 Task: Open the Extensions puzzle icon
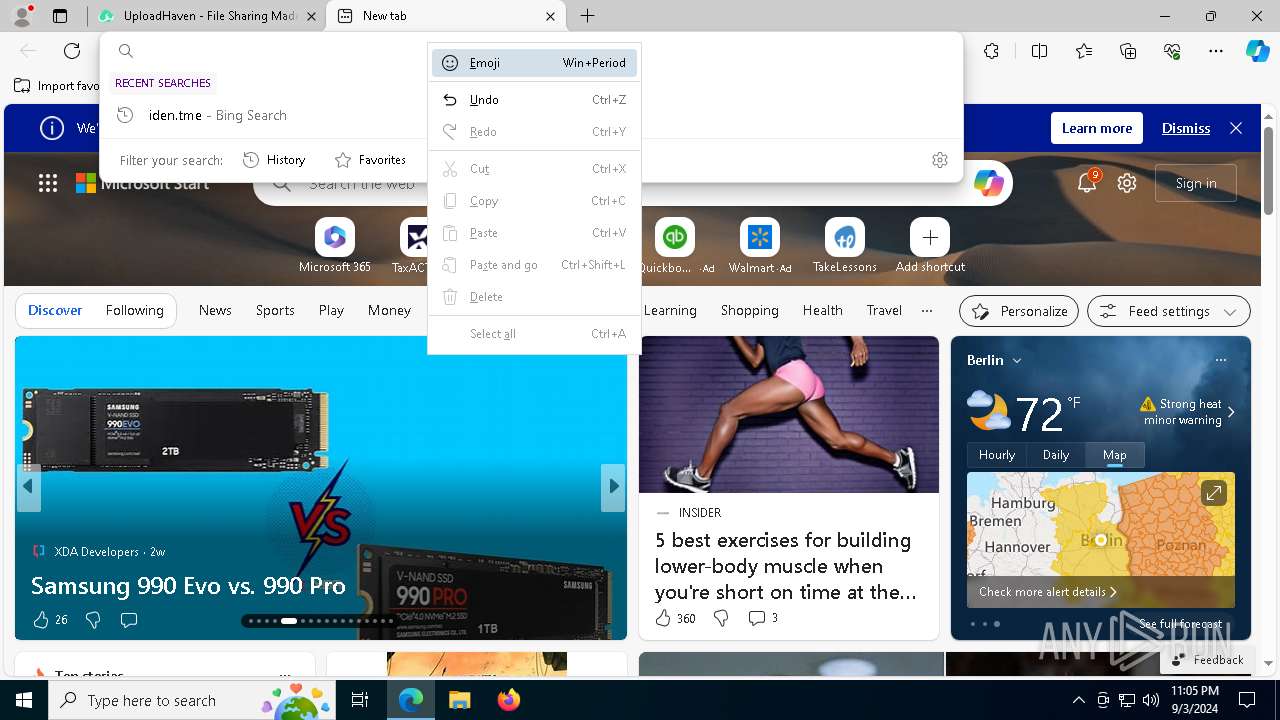(991, 51)
